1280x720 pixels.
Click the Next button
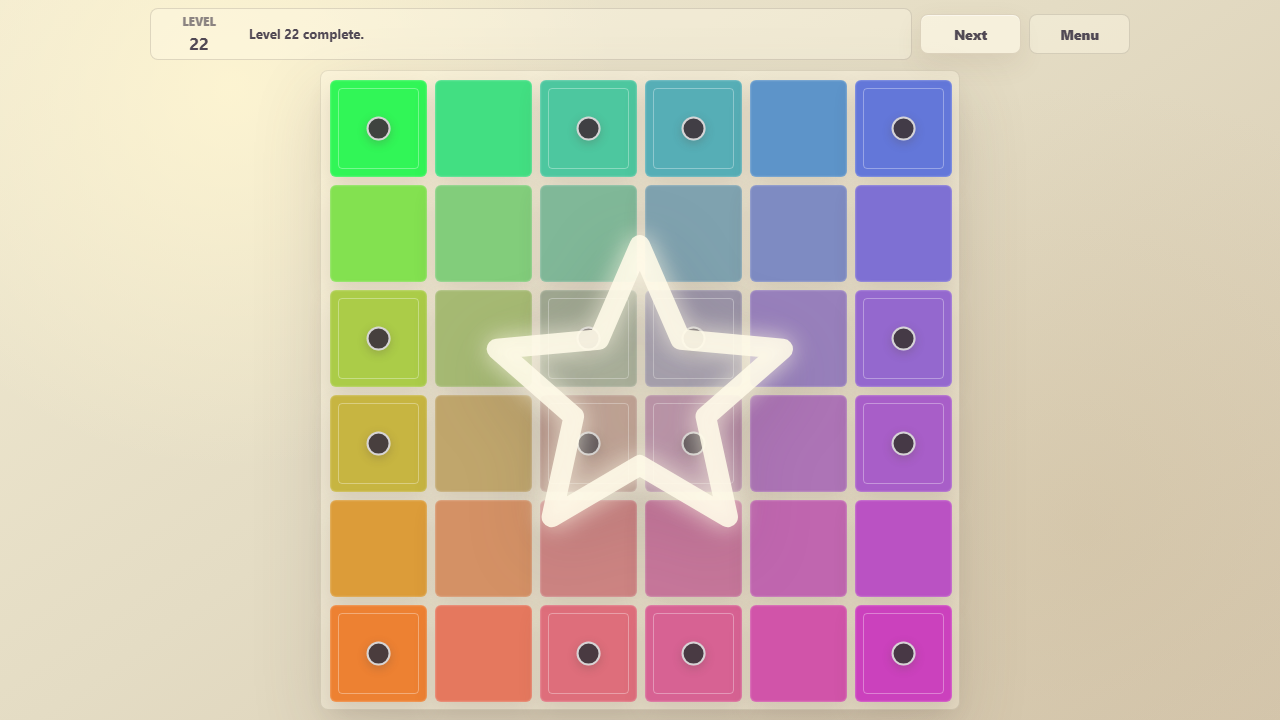point(970,34)
